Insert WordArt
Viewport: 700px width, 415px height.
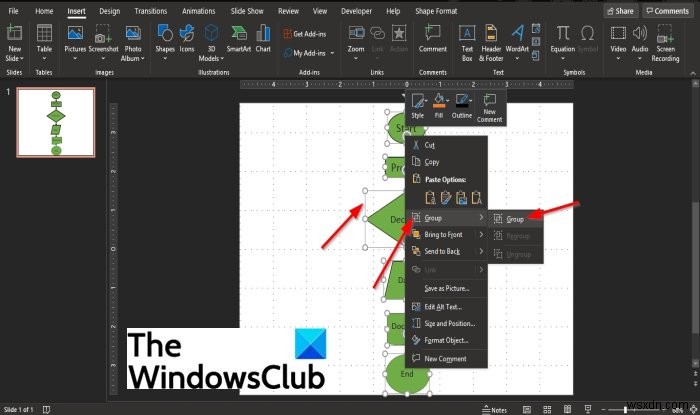(x=517, y=42)
